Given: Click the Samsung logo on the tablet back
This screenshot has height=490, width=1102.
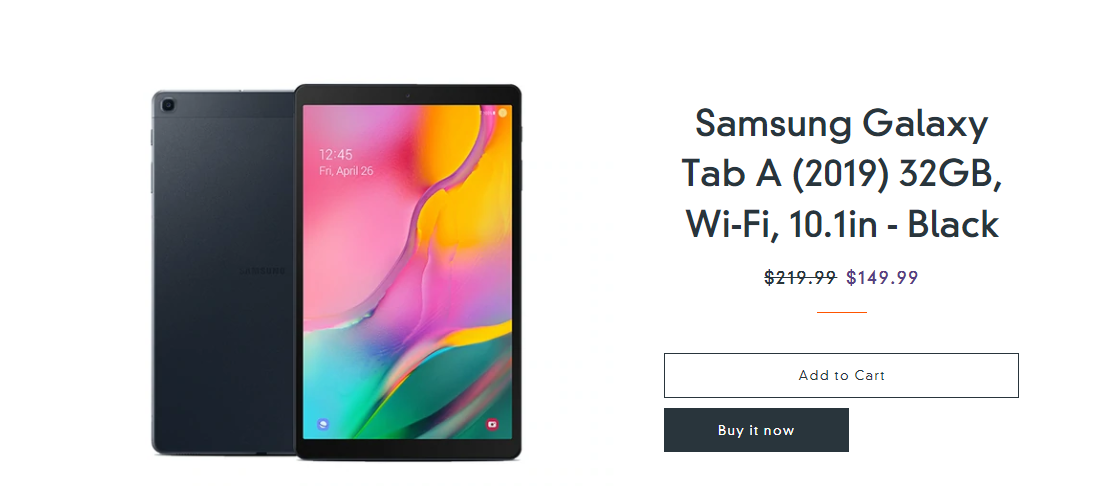Looking at the screenshot, I should click(263, 271).
